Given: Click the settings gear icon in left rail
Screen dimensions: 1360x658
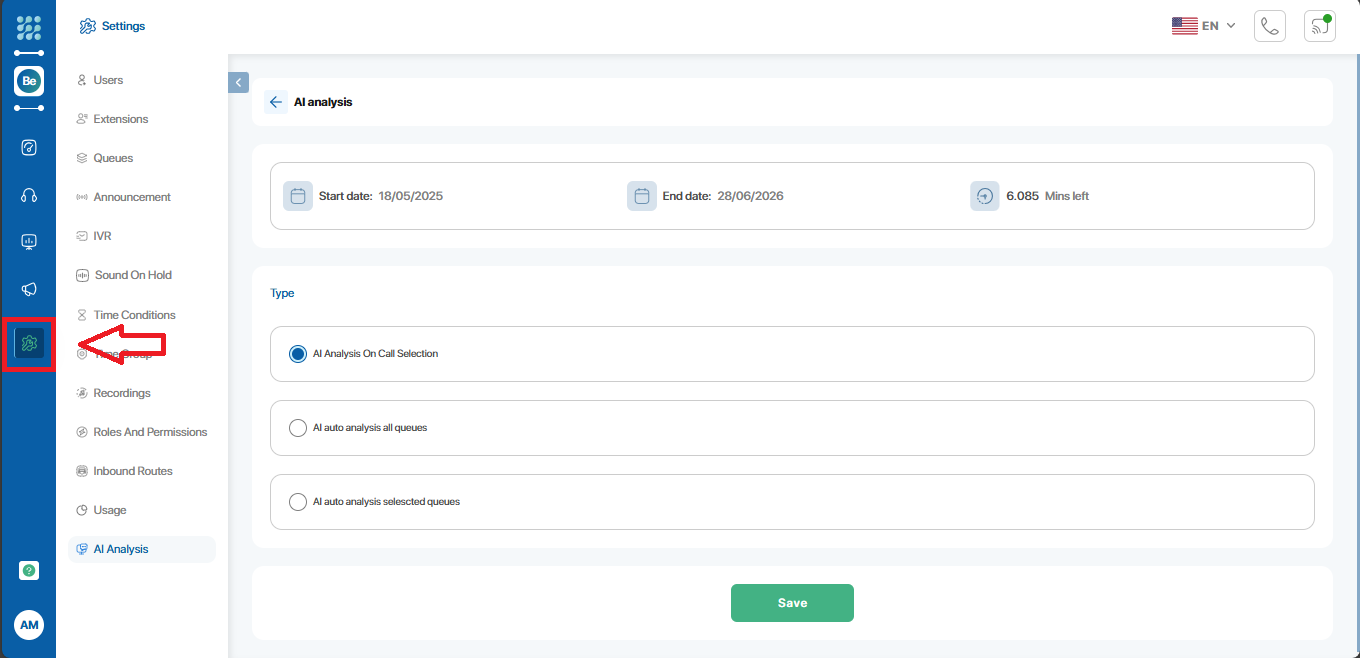Looking at the screenshot, I should tap(29, 344).
